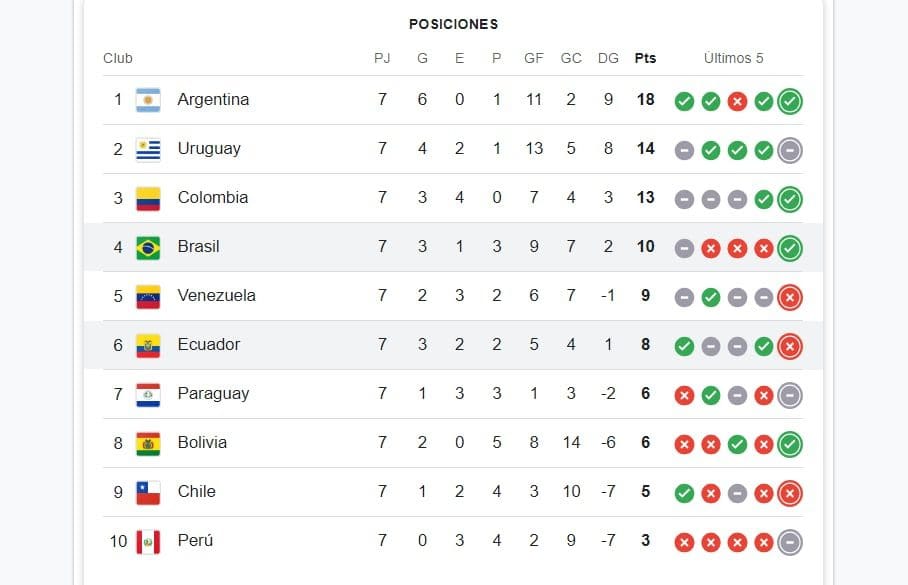Click the Perú flag icon

coord(148,541)
